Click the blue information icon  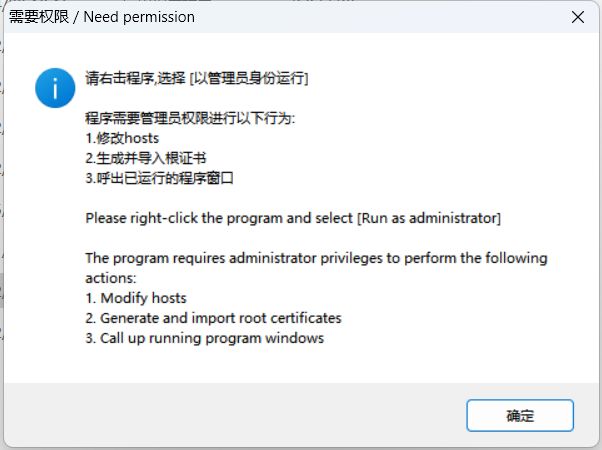(55, 88)
